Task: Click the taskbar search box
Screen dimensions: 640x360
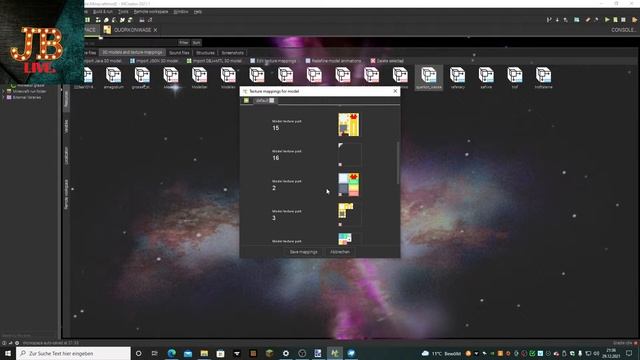Action: click(x=74, y=353)
